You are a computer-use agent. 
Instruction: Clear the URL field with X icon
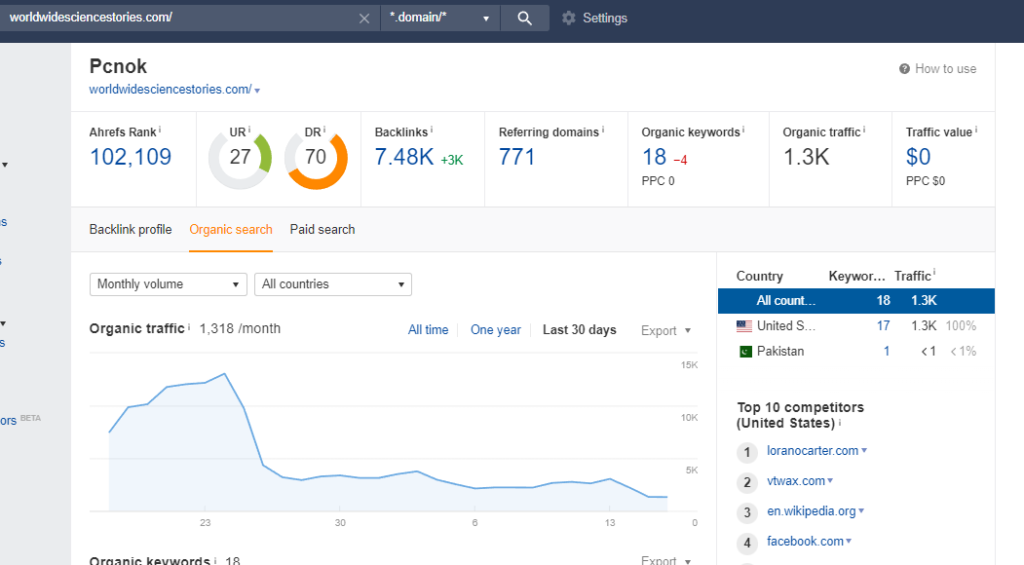point(364,19)
